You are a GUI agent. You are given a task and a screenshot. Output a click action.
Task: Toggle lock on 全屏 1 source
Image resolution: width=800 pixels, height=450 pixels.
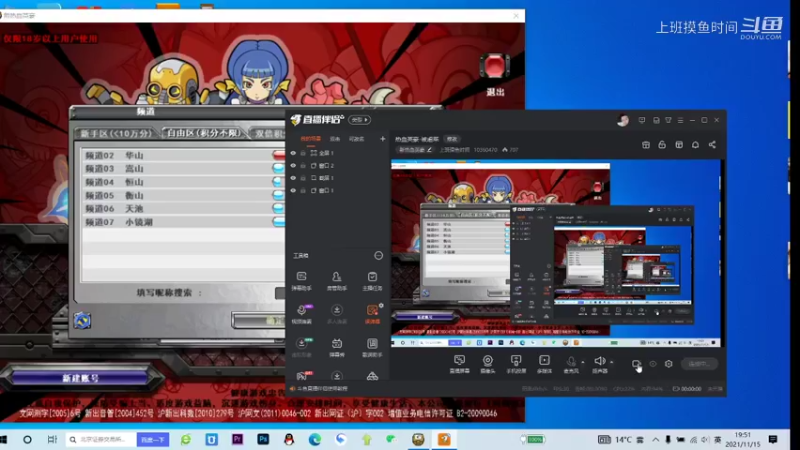[303, 153]
